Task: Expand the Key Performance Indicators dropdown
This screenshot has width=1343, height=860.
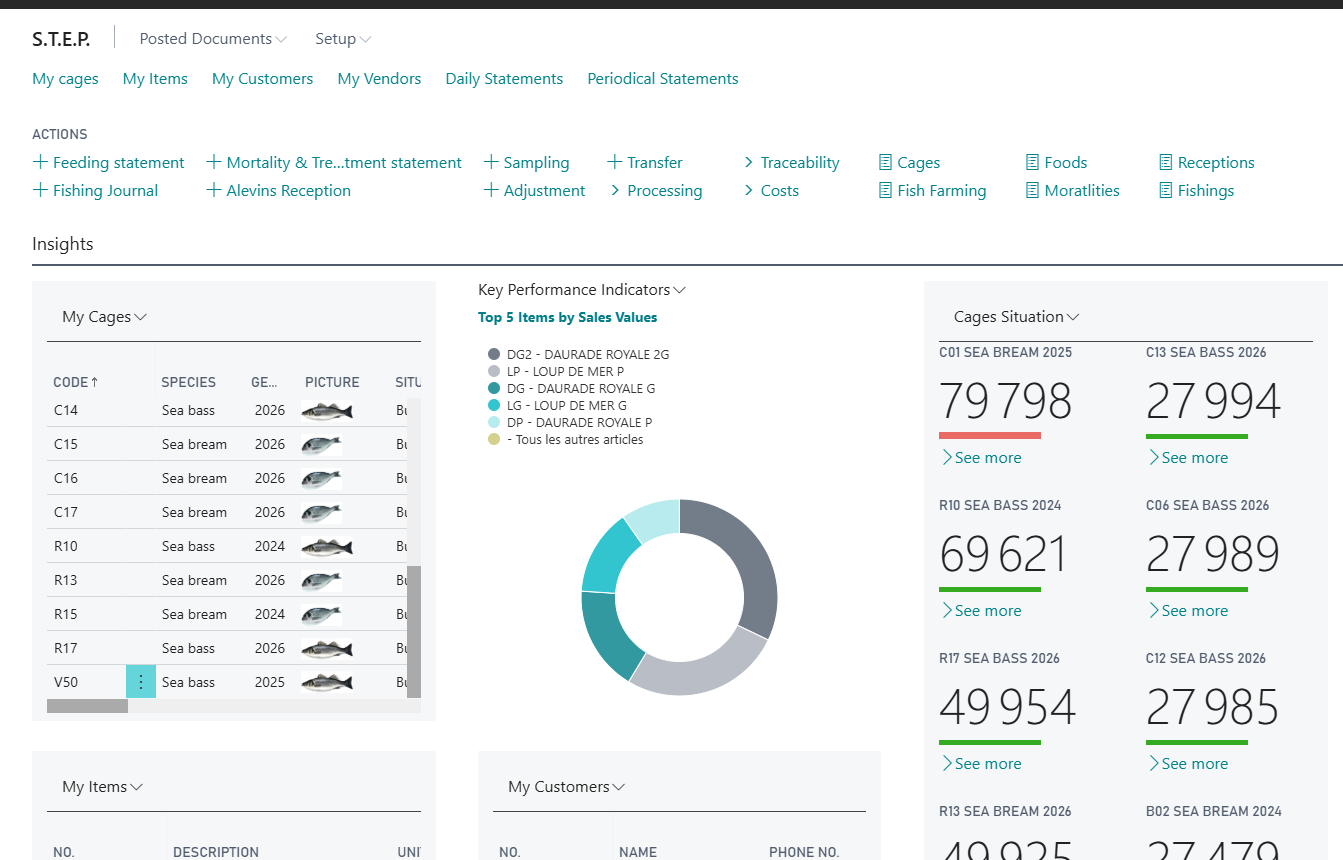Action: 582,290
